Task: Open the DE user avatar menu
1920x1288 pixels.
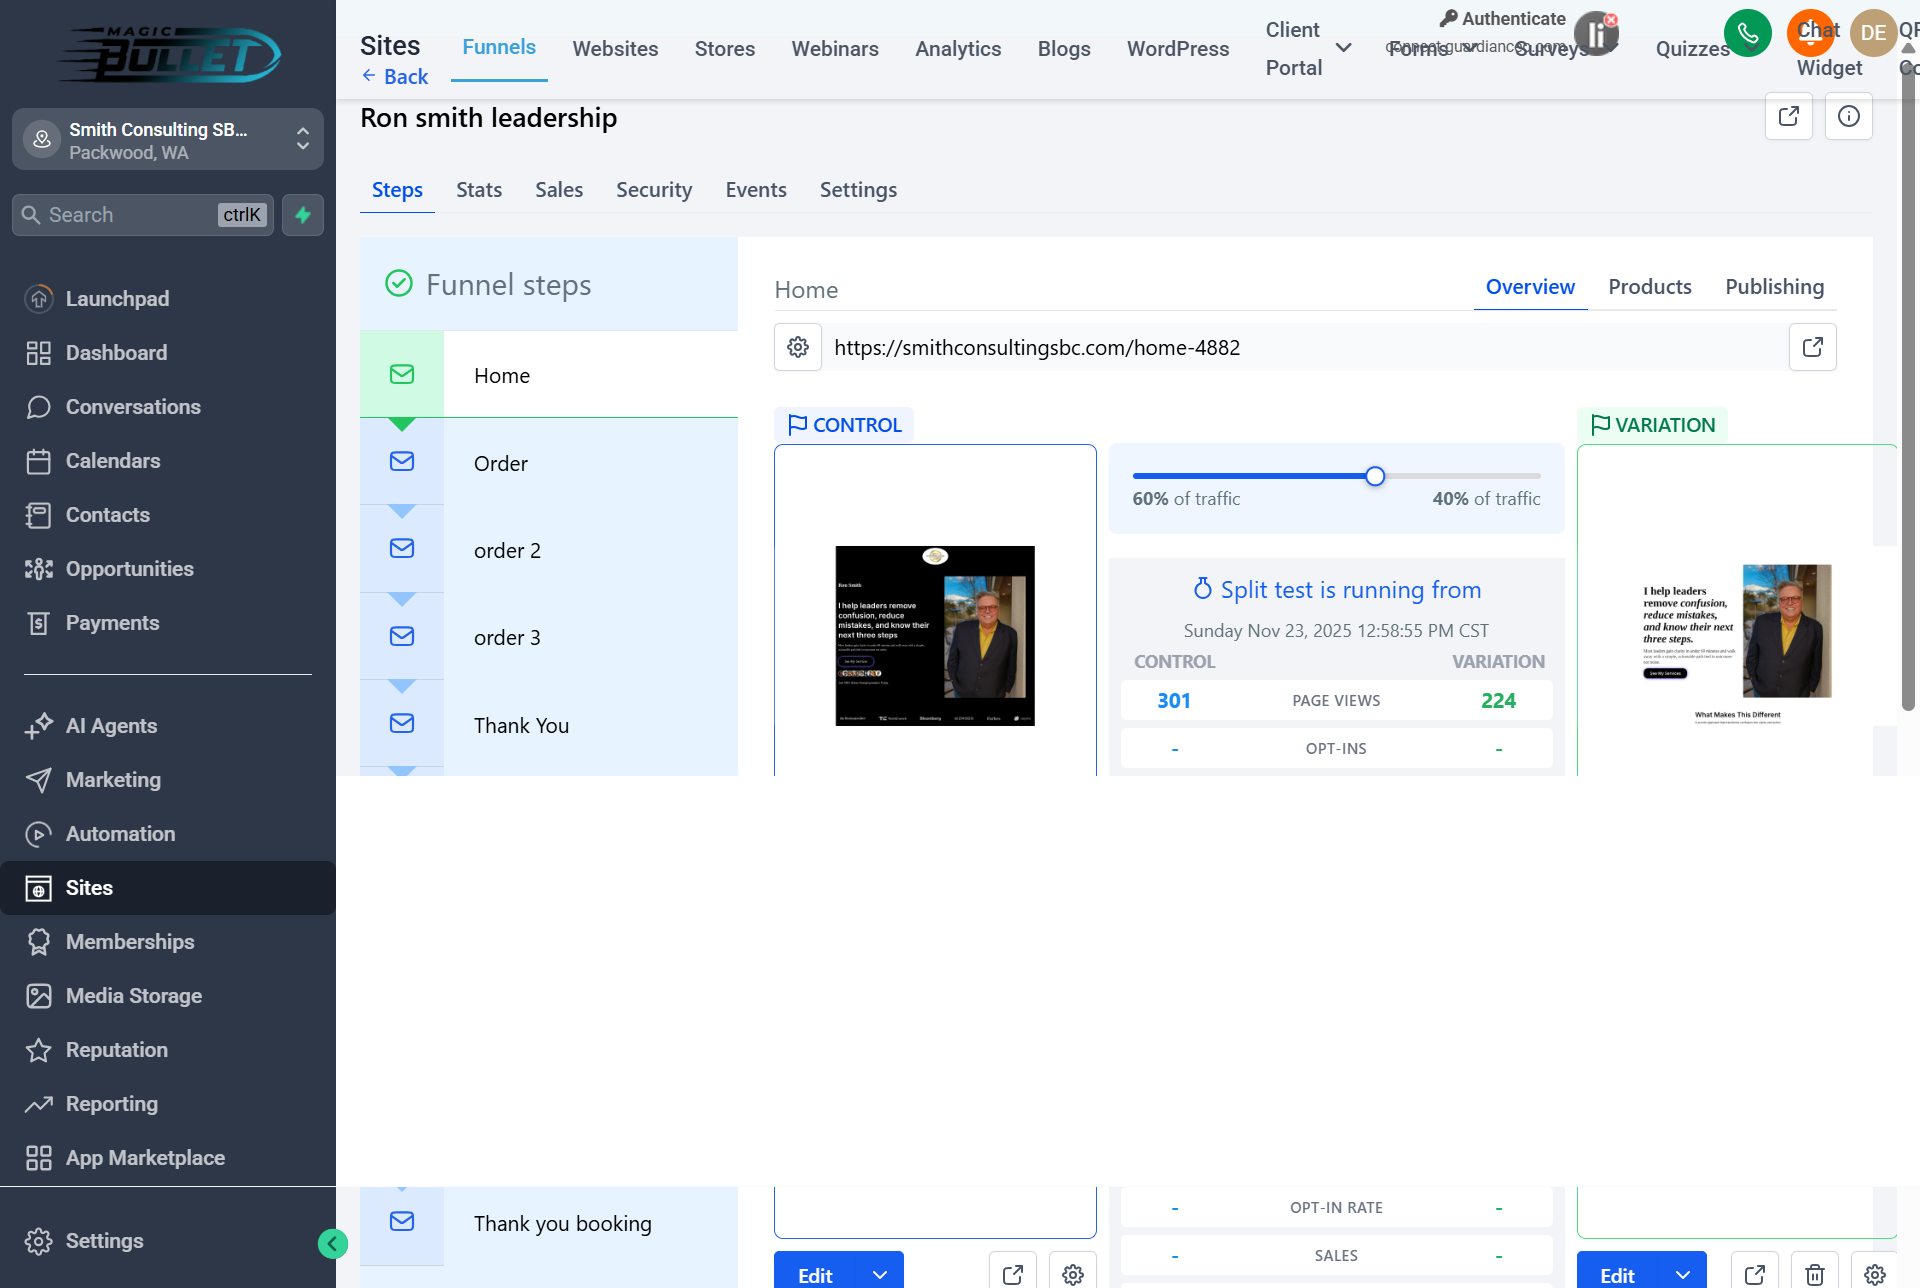Action: pyautogui.click(x=1873, y=33)
